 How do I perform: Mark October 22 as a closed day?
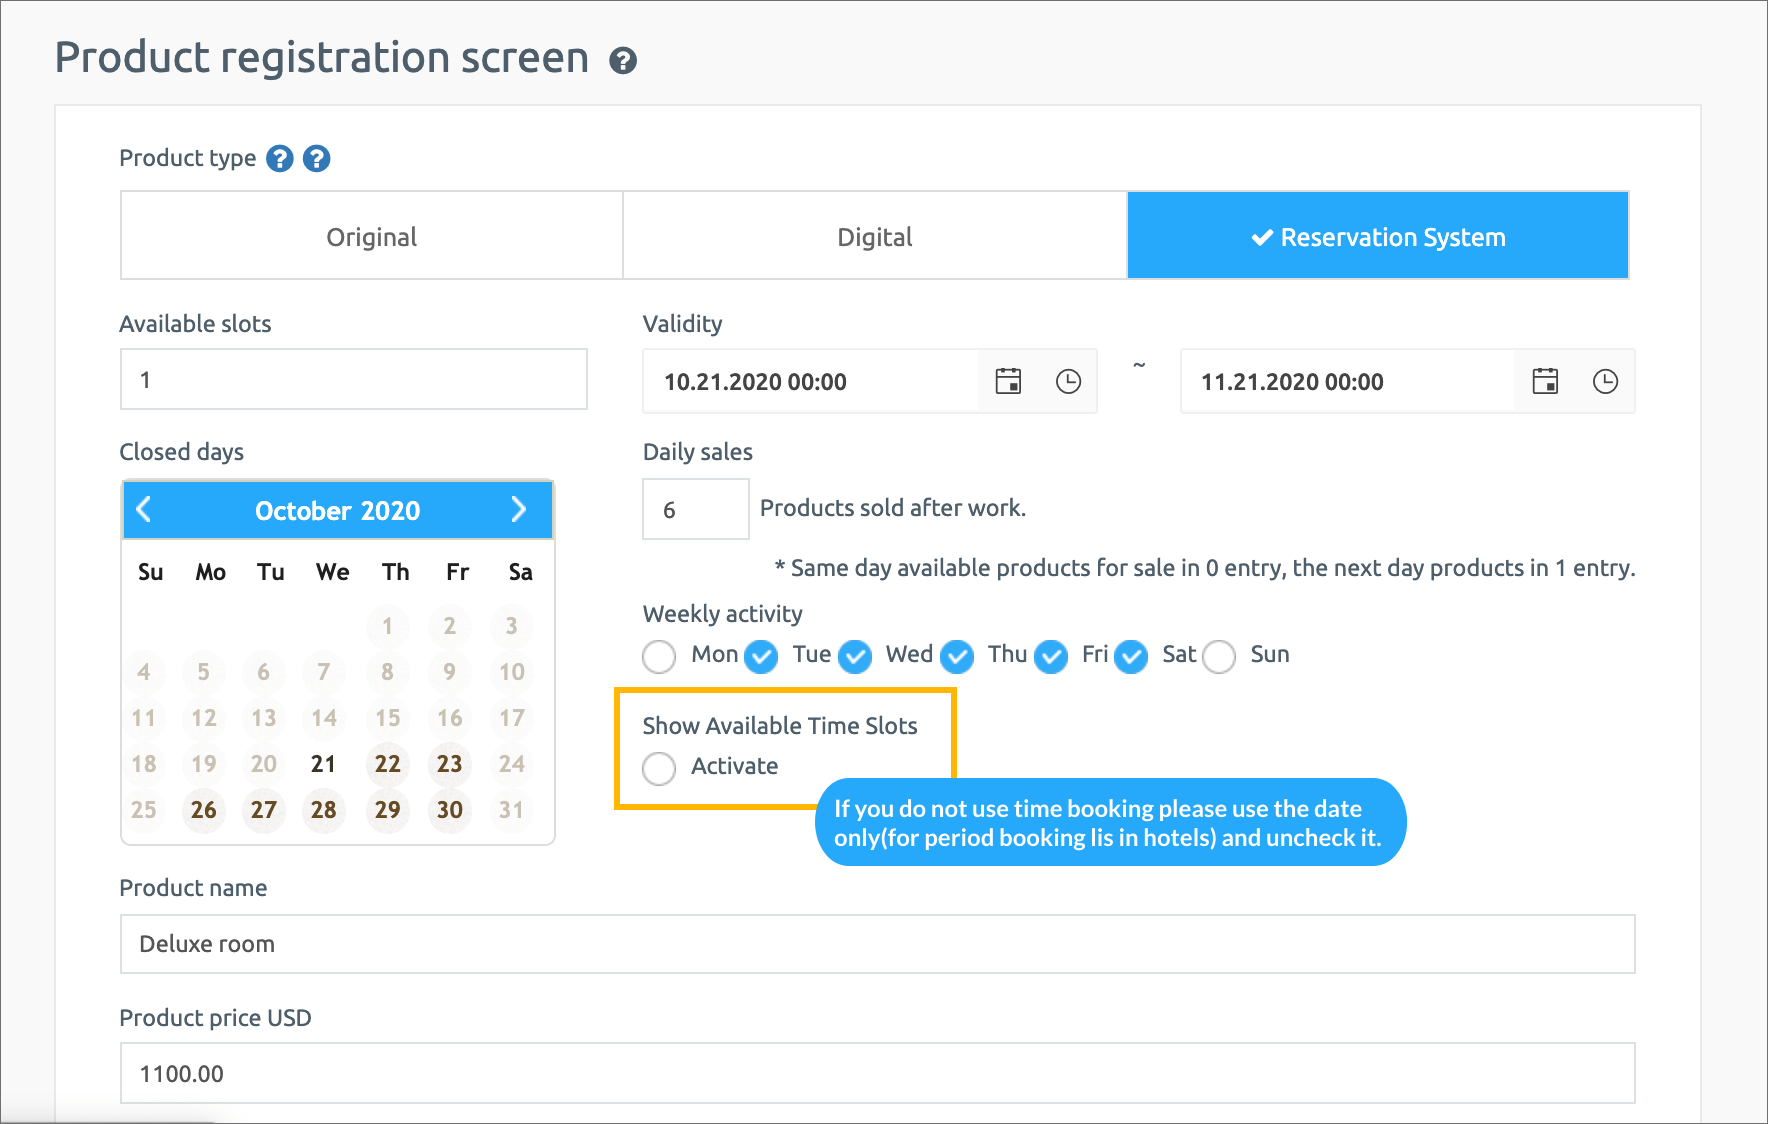click(x=387, y=764)
